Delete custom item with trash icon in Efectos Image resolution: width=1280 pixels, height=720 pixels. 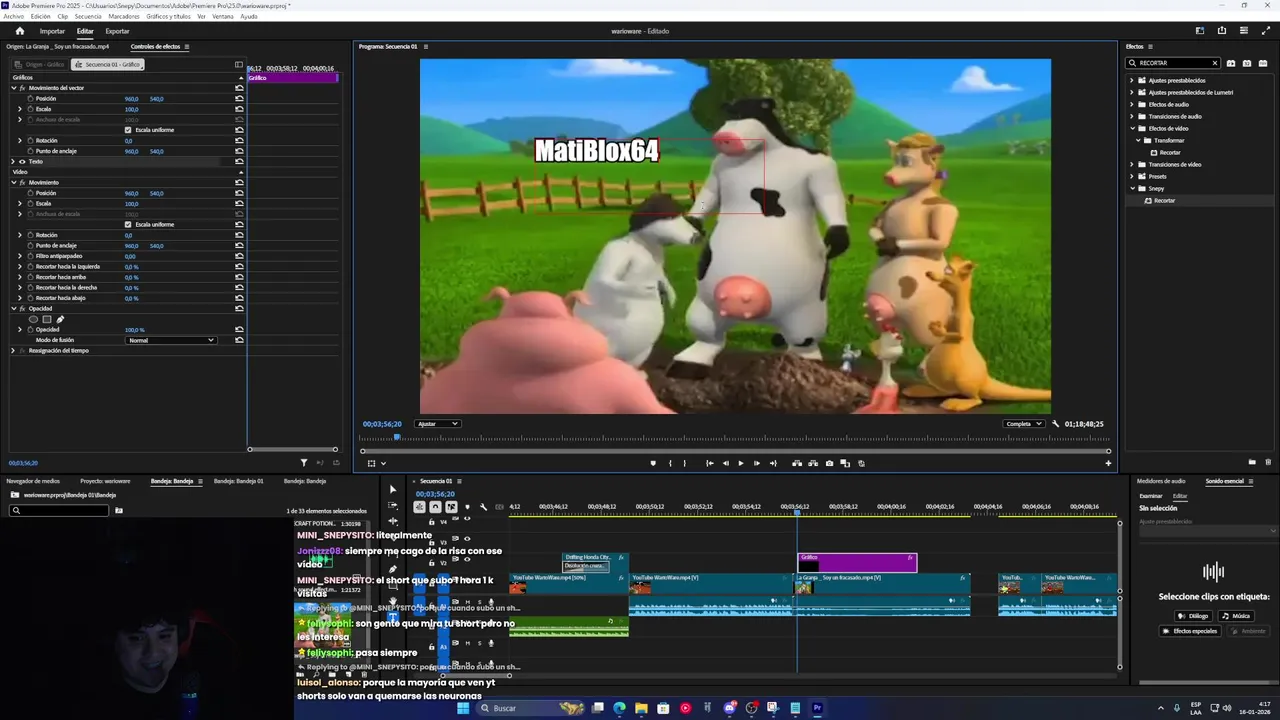[x=1268, y=462]
